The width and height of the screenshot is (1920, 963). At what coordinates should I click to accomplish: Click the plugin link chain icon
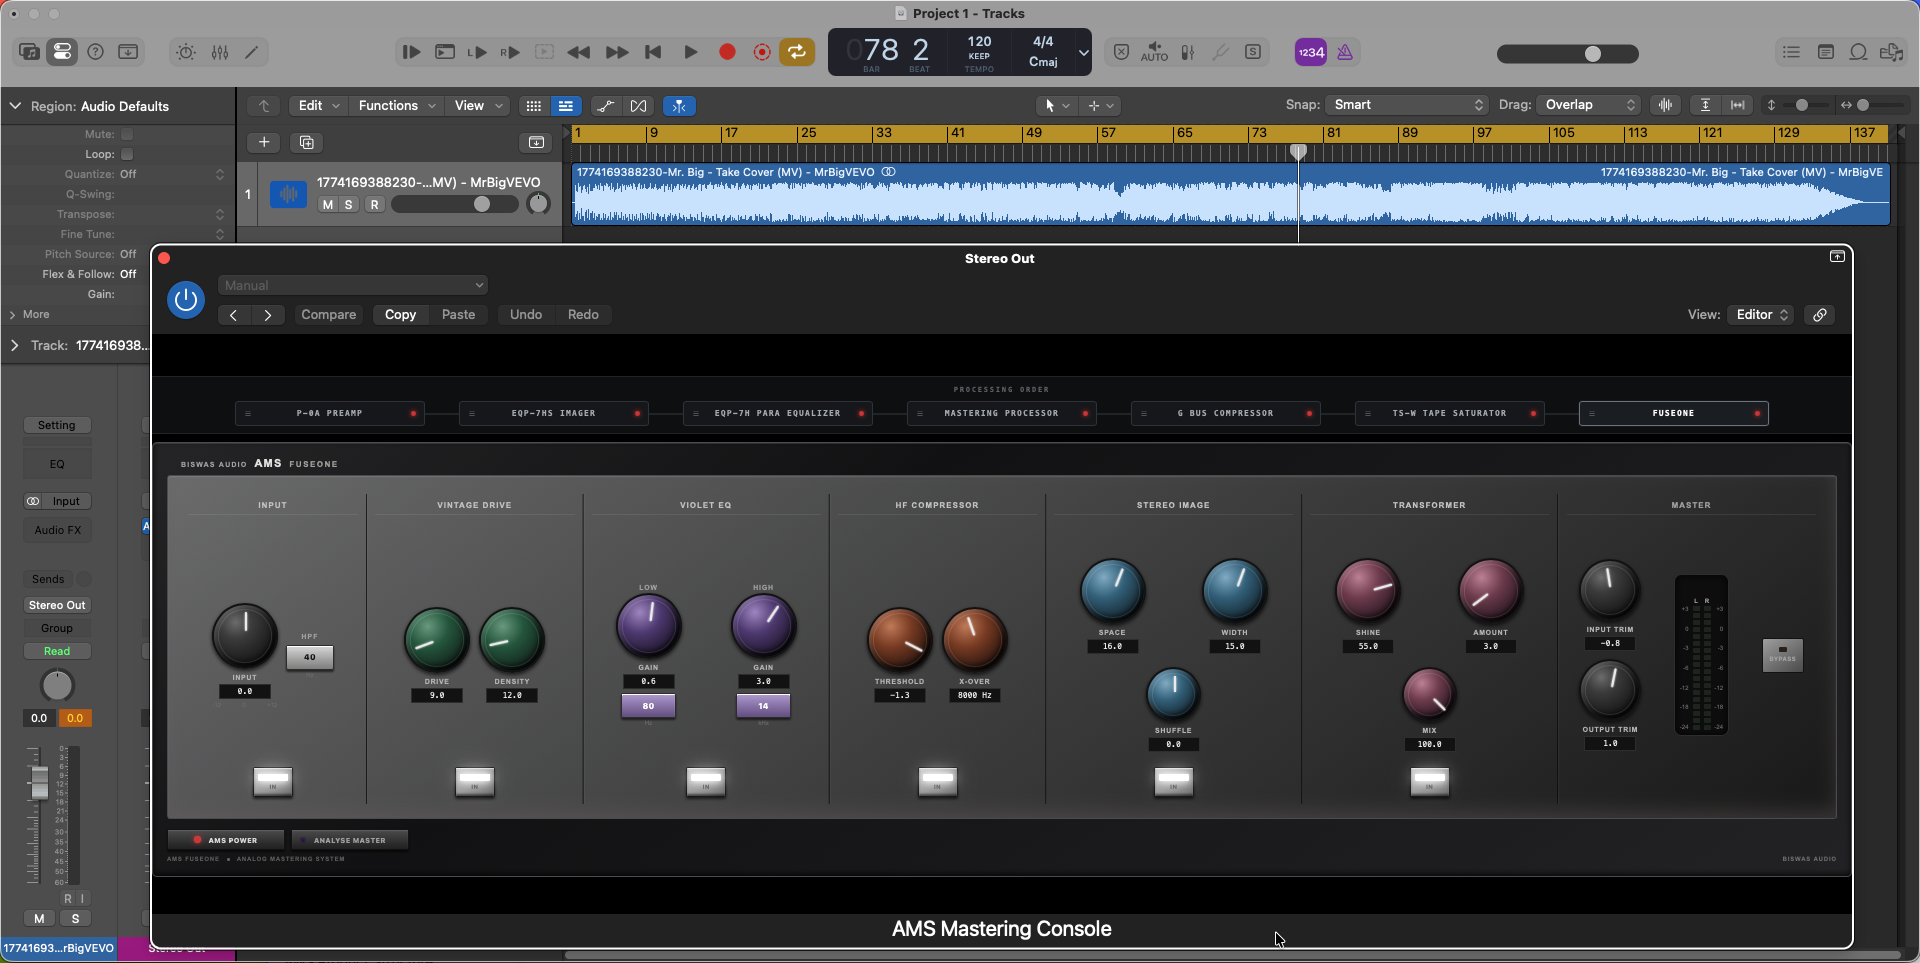coord(1820,314)
